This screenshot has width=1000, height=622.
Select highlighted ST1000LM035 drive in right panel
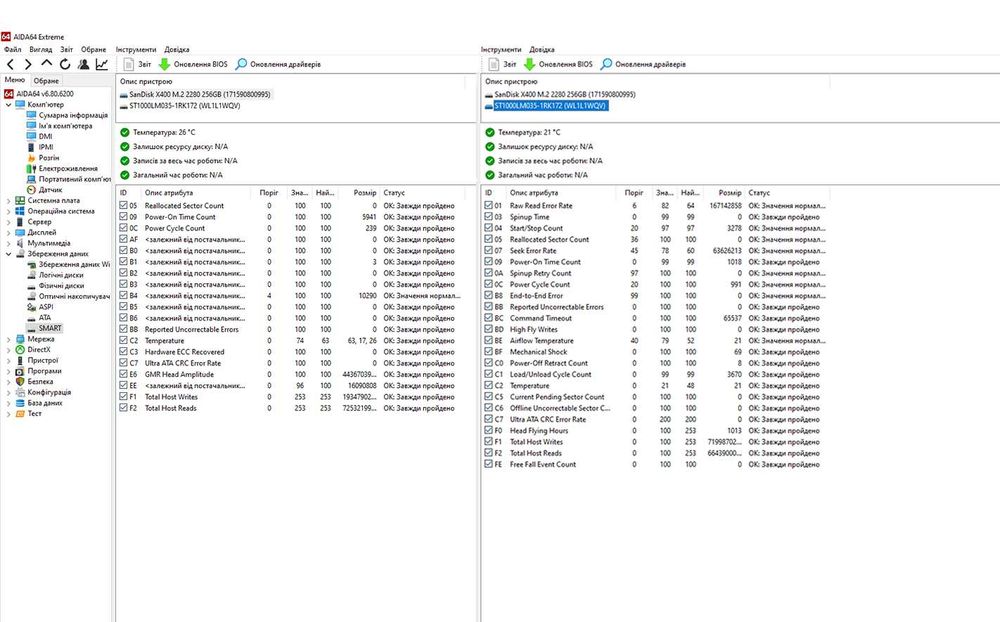click(x=550, y=106)
